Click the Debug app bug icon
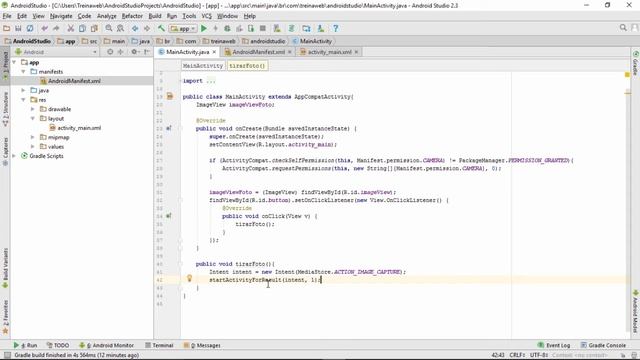This screenshot has height=360, width=640. (x=227, y=29)
